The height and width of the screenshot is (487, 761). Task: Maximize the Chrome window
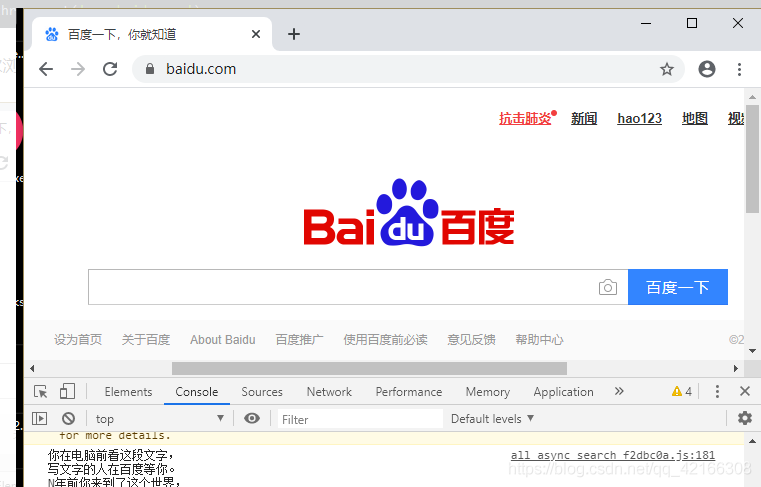[692, 23]
